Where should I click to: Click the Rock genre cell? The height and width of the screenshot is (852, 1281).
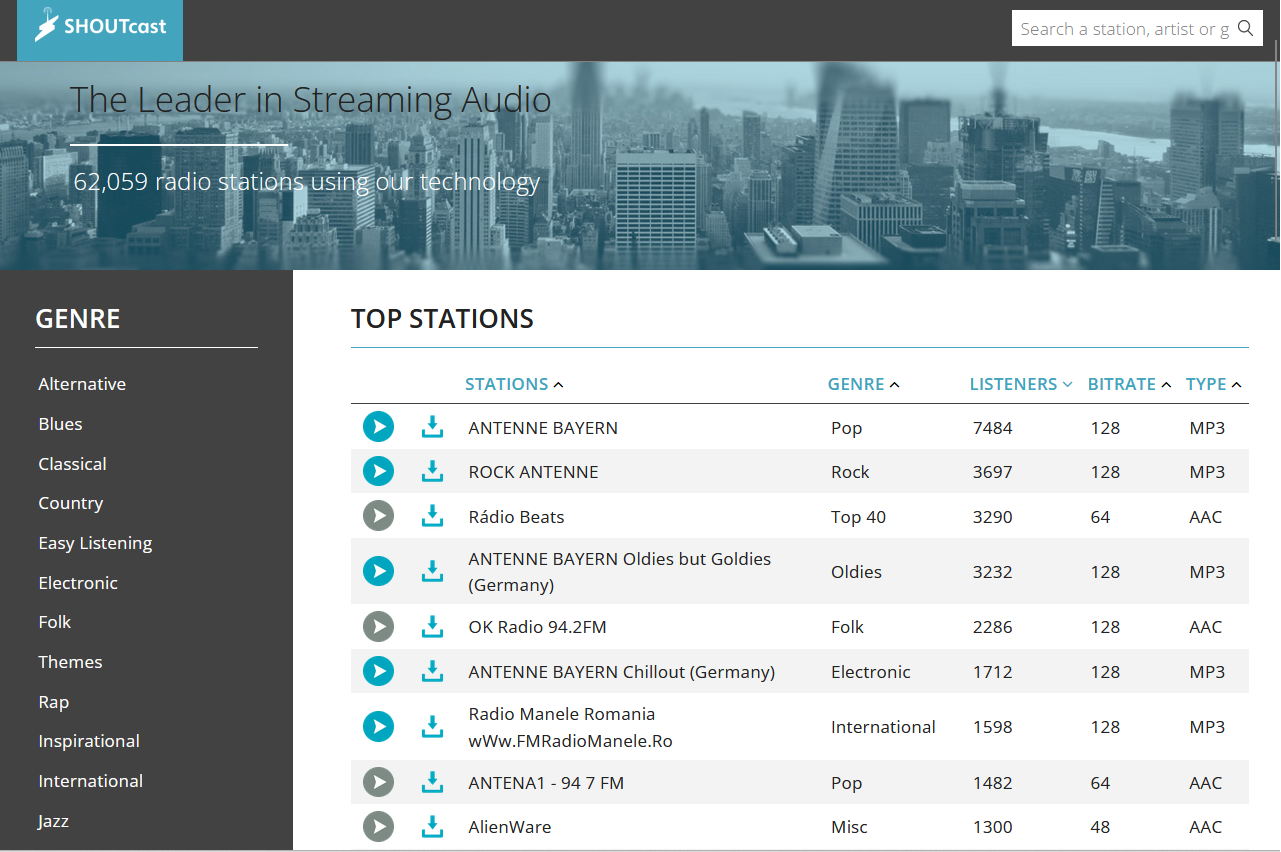pyautogui.click(x=850, y=472)
